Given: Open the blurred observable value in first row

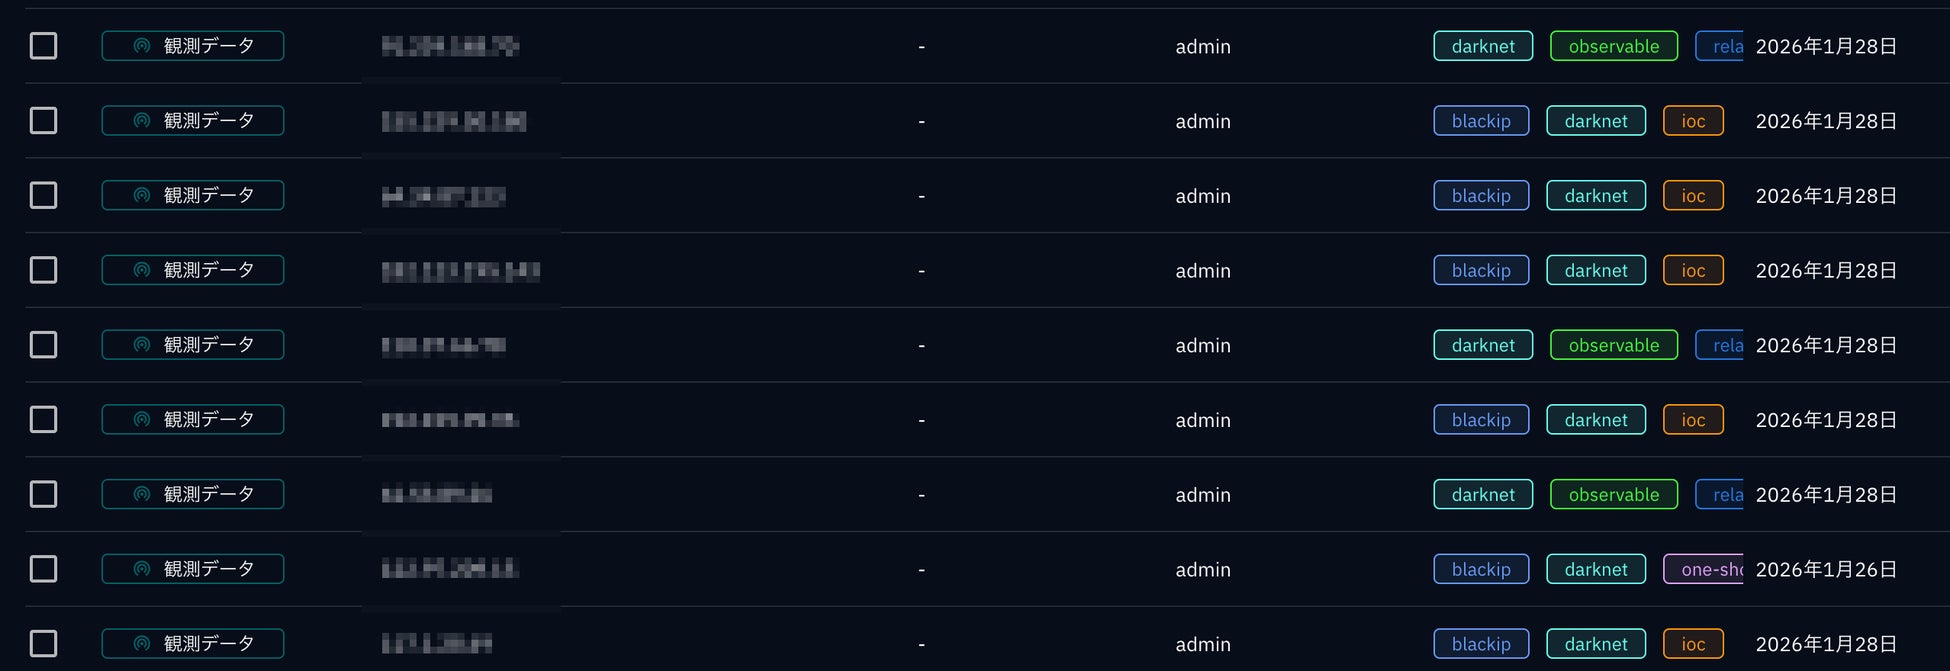Looking at the screenshot, I should pos(450,46).
